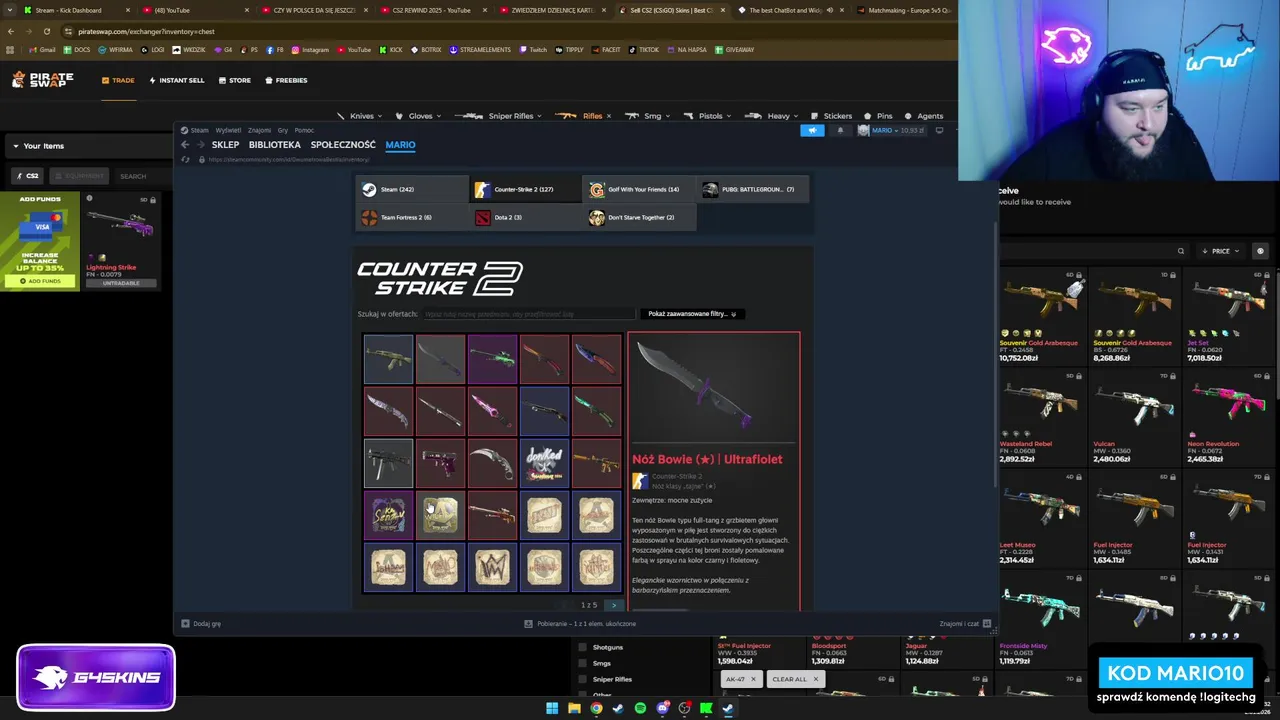Viewport: 1280px width, 720px height.
Task: Open the STREAMELEMENTS bookmark
Action: (x=480, y=49)
